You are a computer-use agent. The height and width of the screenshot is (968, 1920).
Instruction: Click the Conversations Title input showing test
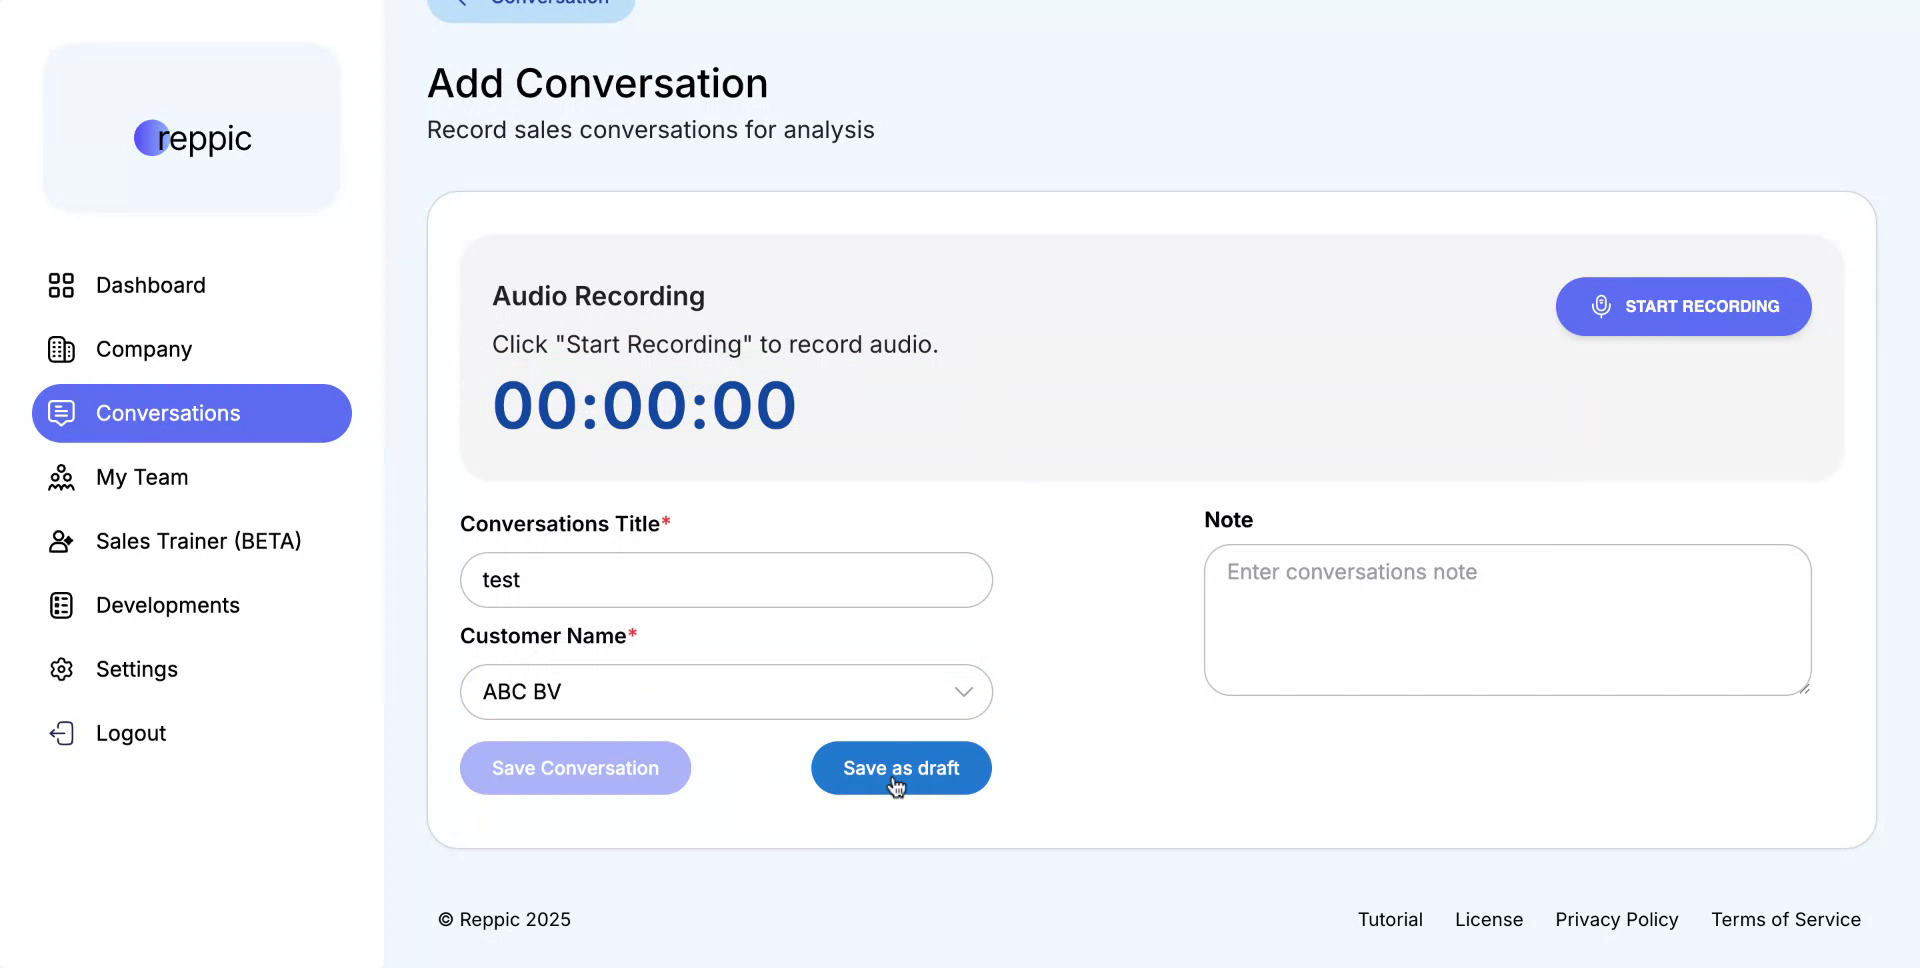click(x=726, y=580)
